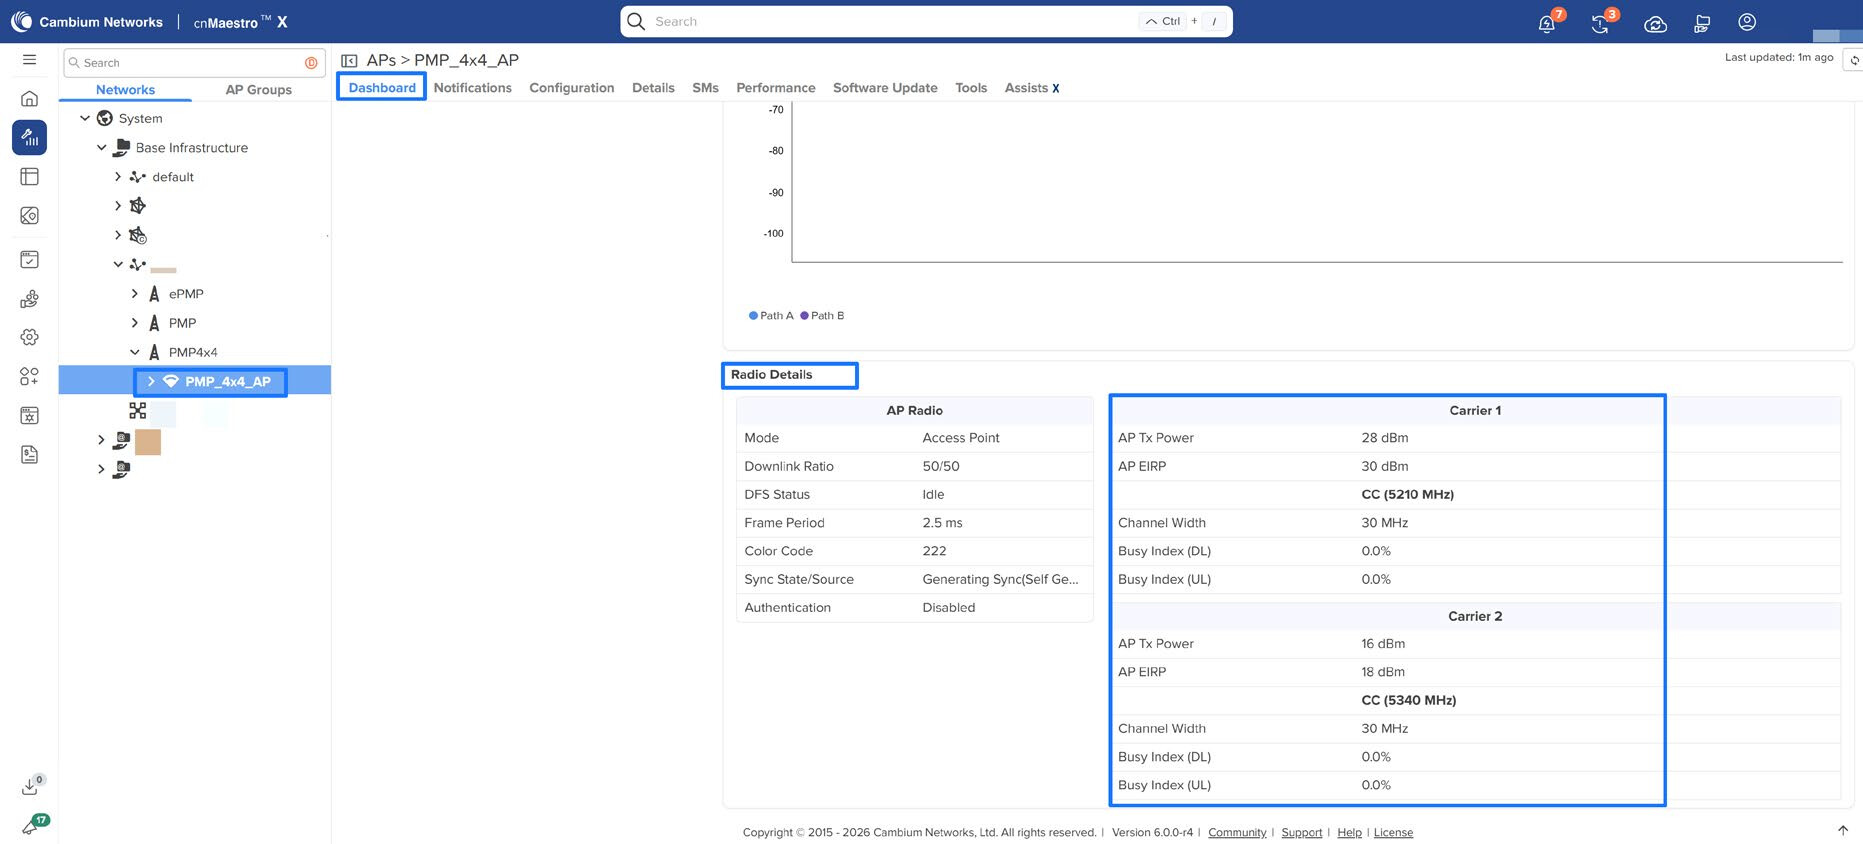The width and height of the screenshot is (1863, 844).
Task: Toggle Path B series in the chart legend
Action: 822,316
